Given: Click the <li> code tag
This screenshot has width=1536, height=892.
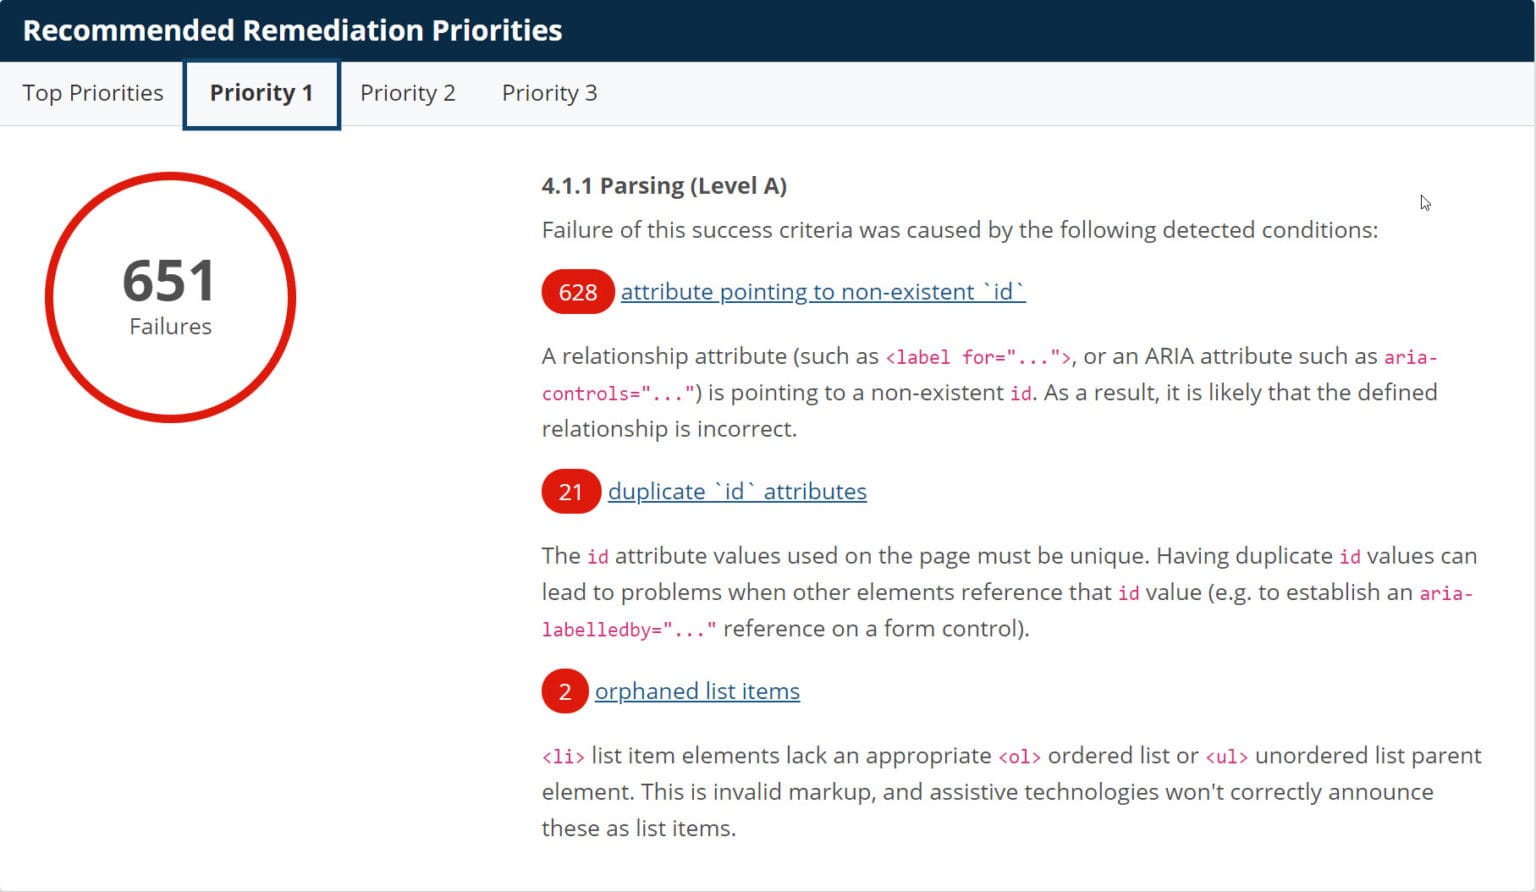Looking at the screenshot, I should pos(562,757).
